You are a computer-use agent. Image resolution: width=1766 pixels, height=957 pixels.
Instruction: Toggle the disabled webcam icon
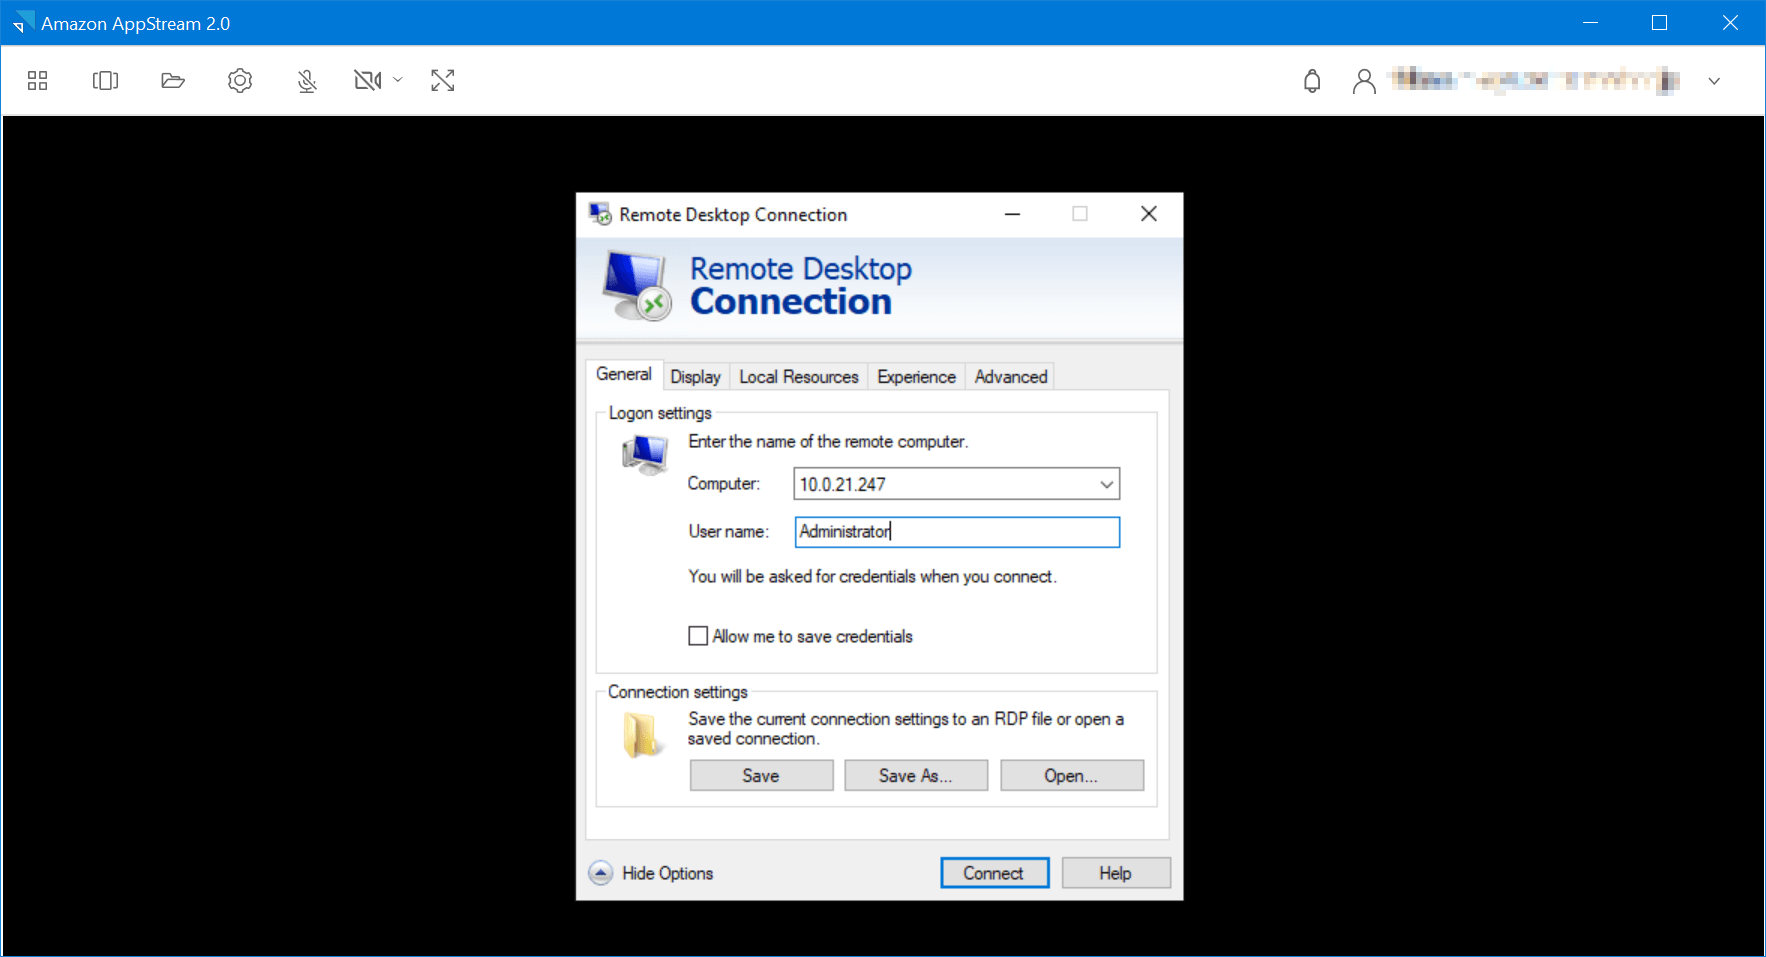point(367,81)
